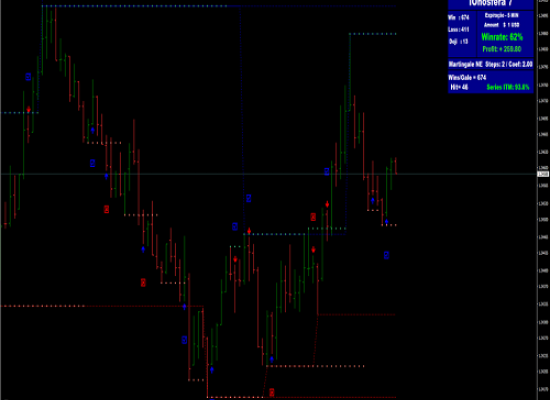Click the Winrate: 62% readout
The height and width of the screenshot is (400, 550).
tap(502, 37)
